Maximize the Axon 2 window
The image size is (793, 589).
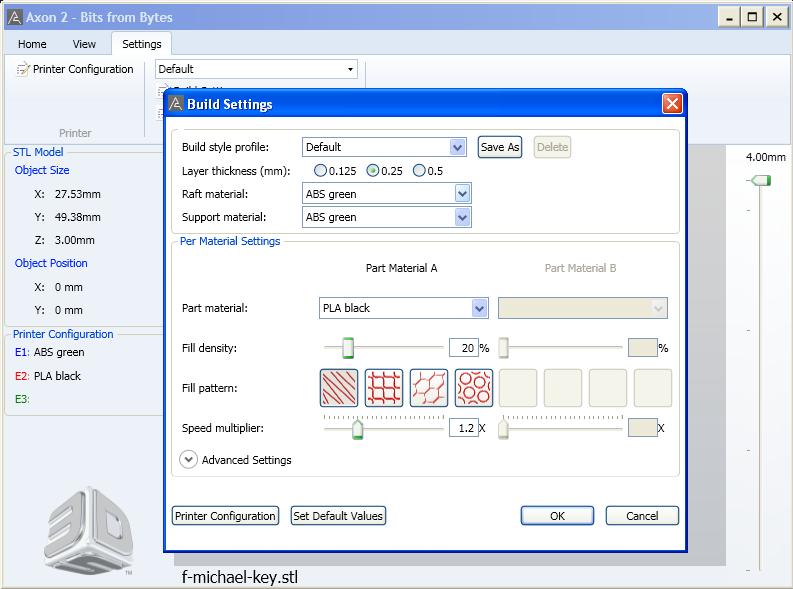tap(753, 17)
